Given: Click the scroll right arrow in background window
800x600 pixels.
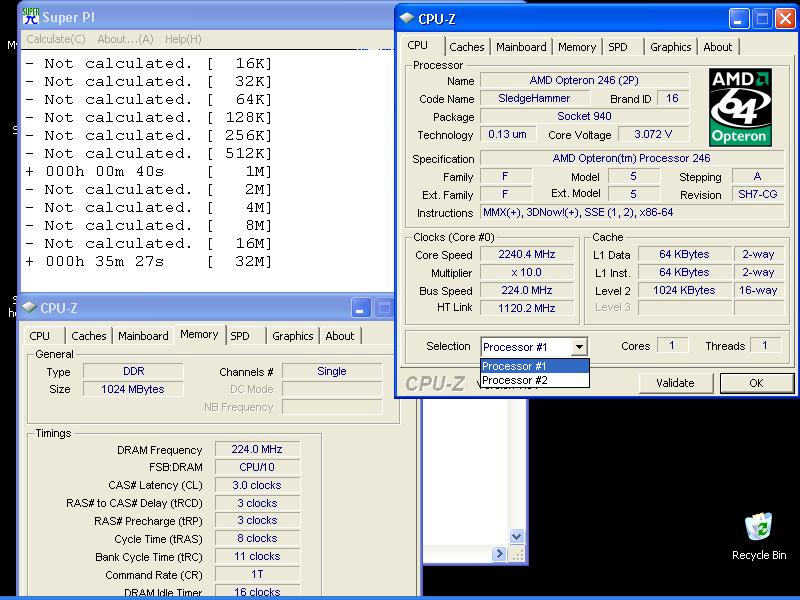Looking at the screenshot, I should 499,554.
